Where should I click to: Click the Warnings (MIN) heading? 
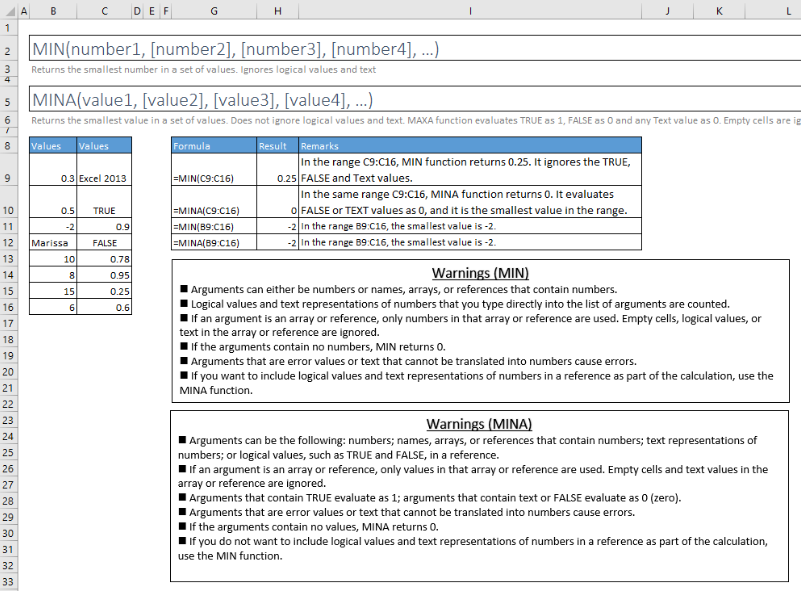[480, 273]
